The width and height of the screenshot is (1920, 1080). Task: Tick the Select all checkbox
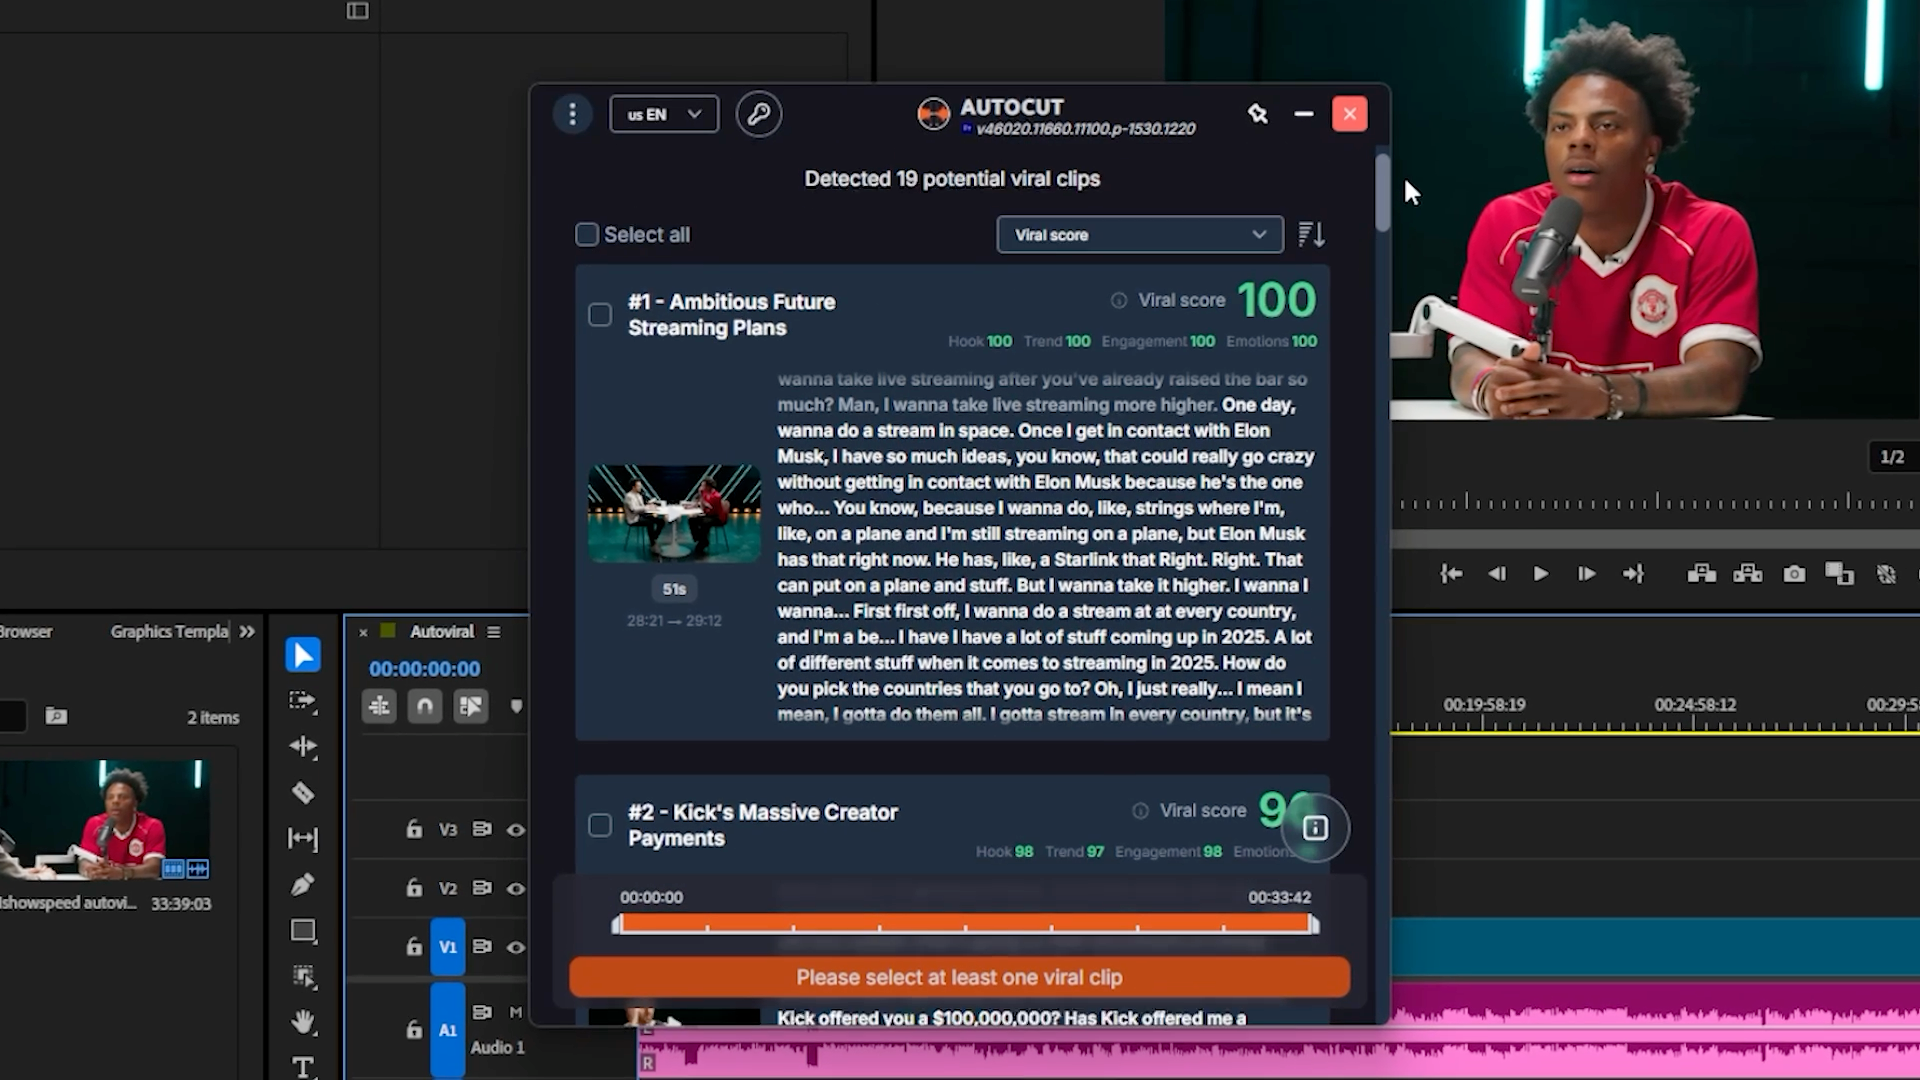pos(587,235)
